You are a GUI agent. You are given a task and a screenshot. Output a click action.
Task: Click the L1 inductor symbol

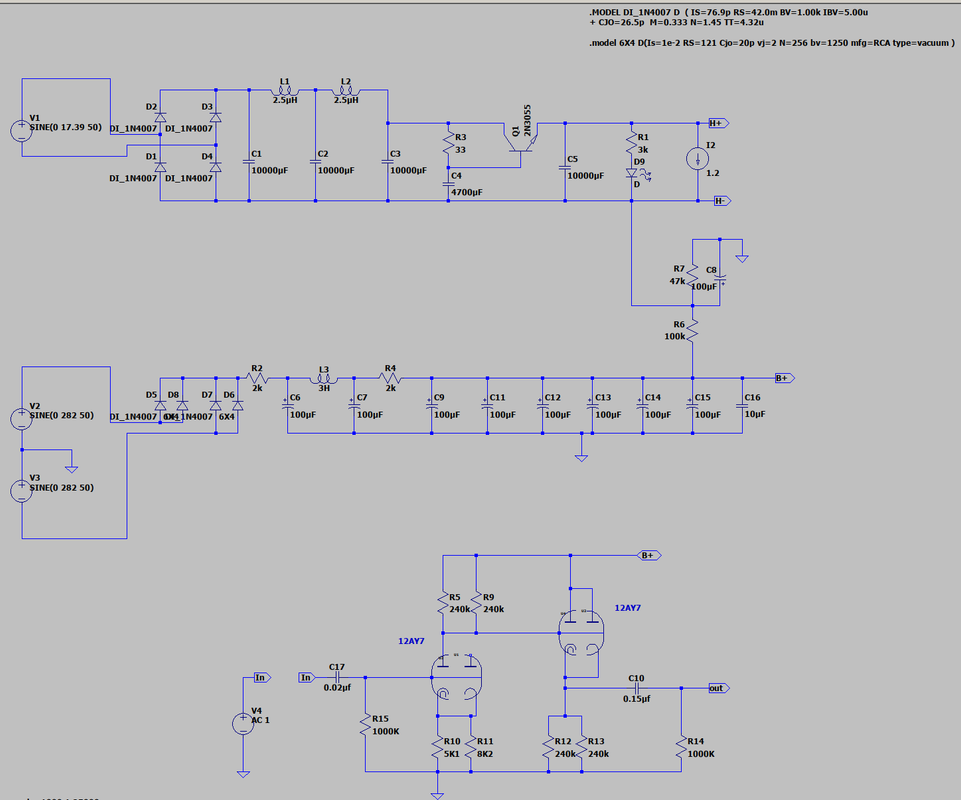click(284, 91)
